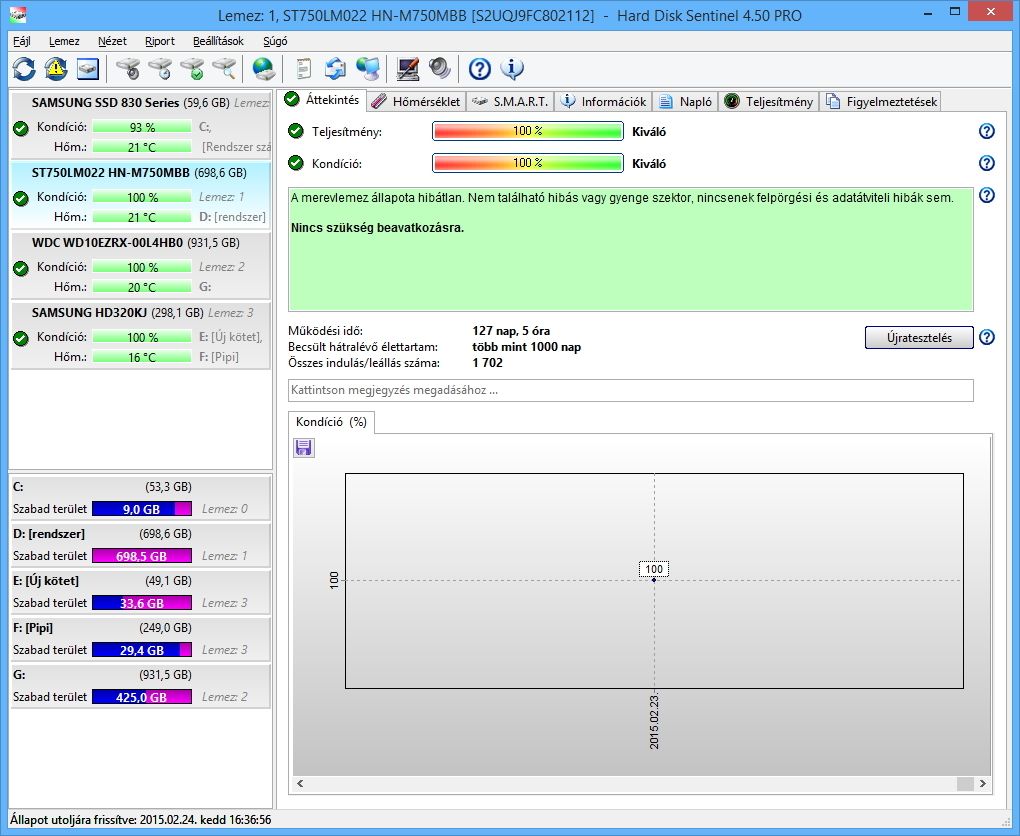Click the status text Állapot utoljára frissítve
The width and height of the screenshot is (1020, 836).
[141, 820]
